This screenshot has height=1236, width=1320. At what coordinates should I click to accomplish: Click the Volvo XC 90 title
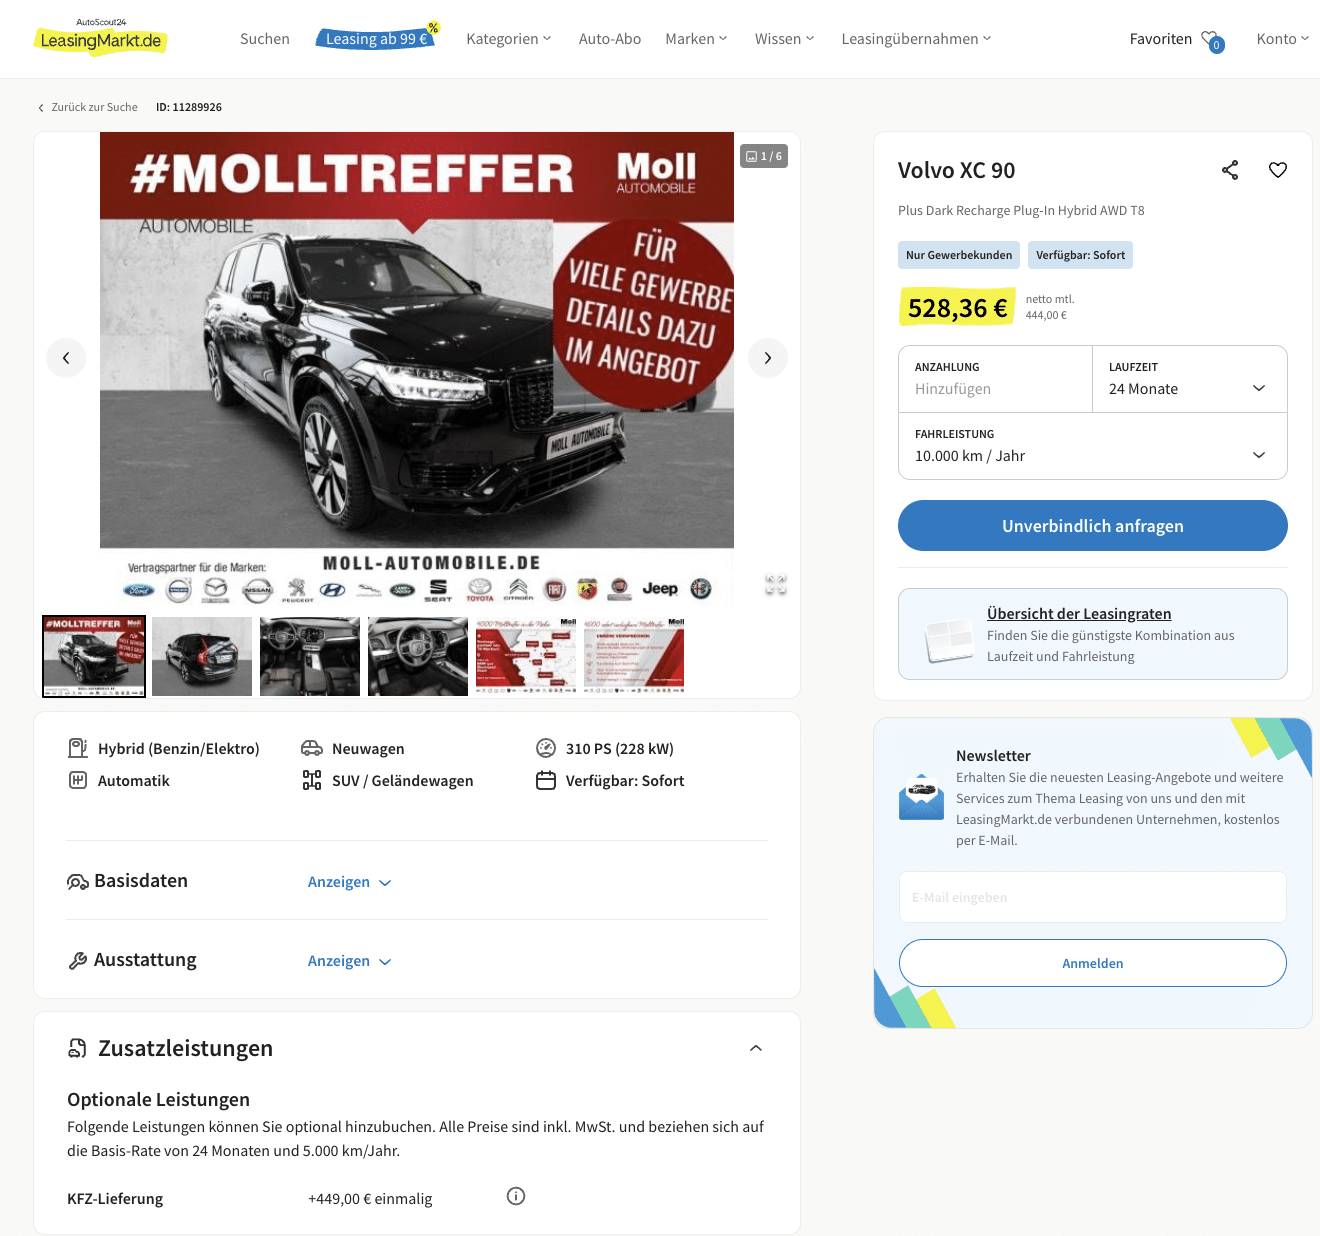point(956,170)
